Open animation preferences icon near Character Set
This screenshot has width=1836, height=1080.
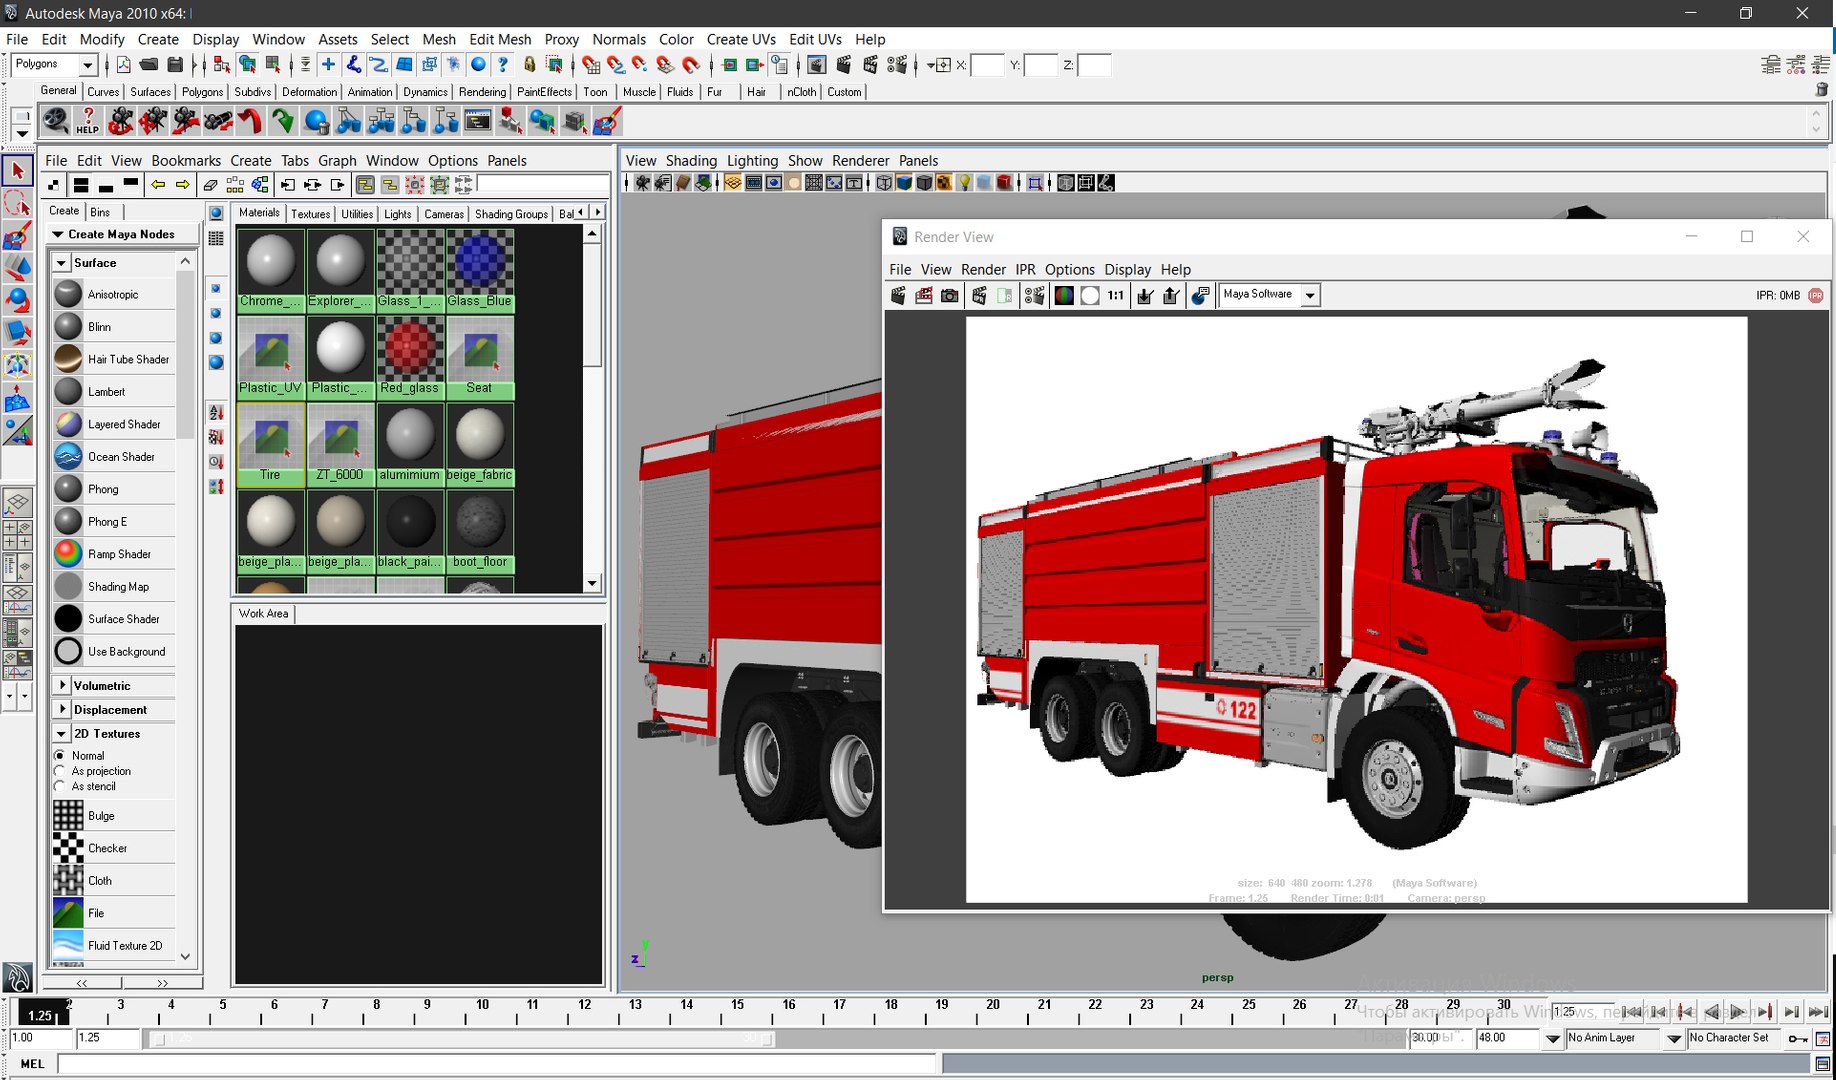pyautogui.click(x=1823, y=1039)
